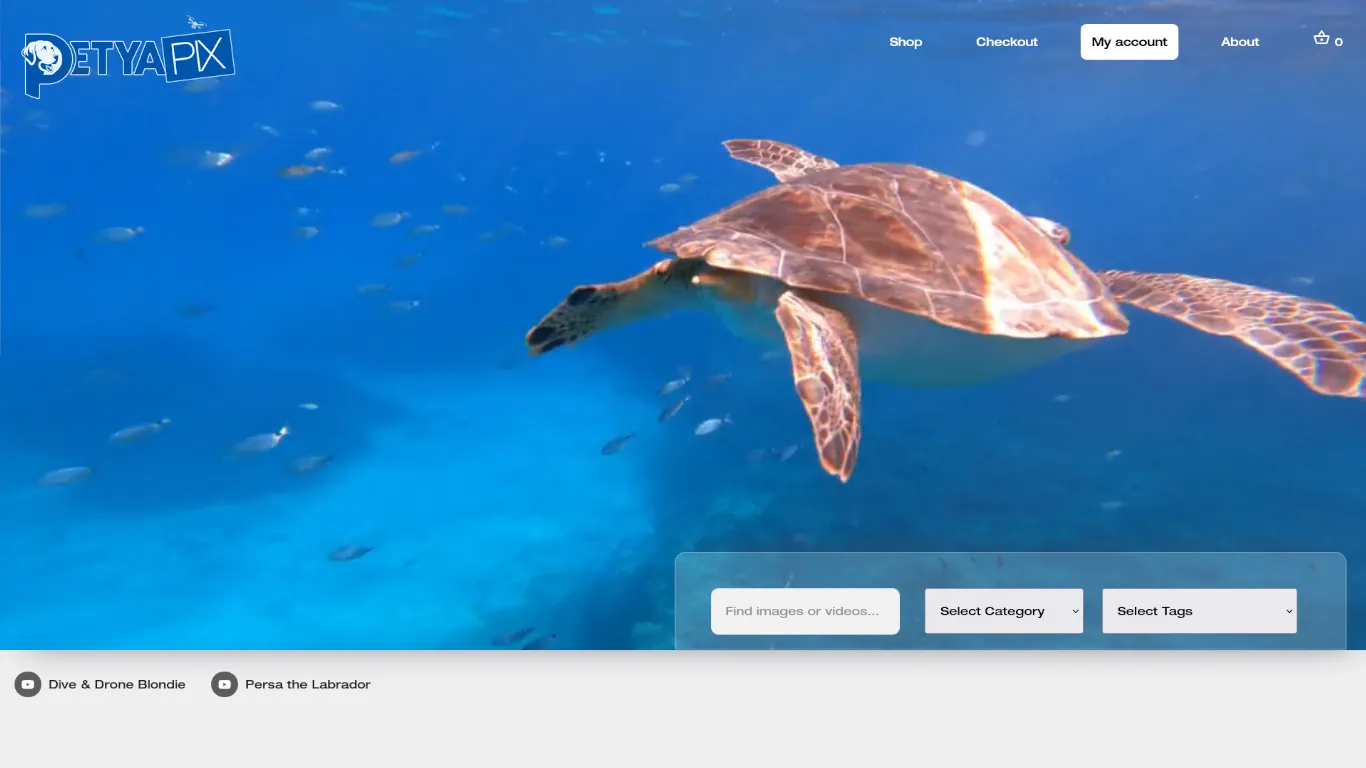The image size is (1366, 768).
Task: Open the Select Category dropdown
Action: pyautogui.click(x=1003, y=611)
